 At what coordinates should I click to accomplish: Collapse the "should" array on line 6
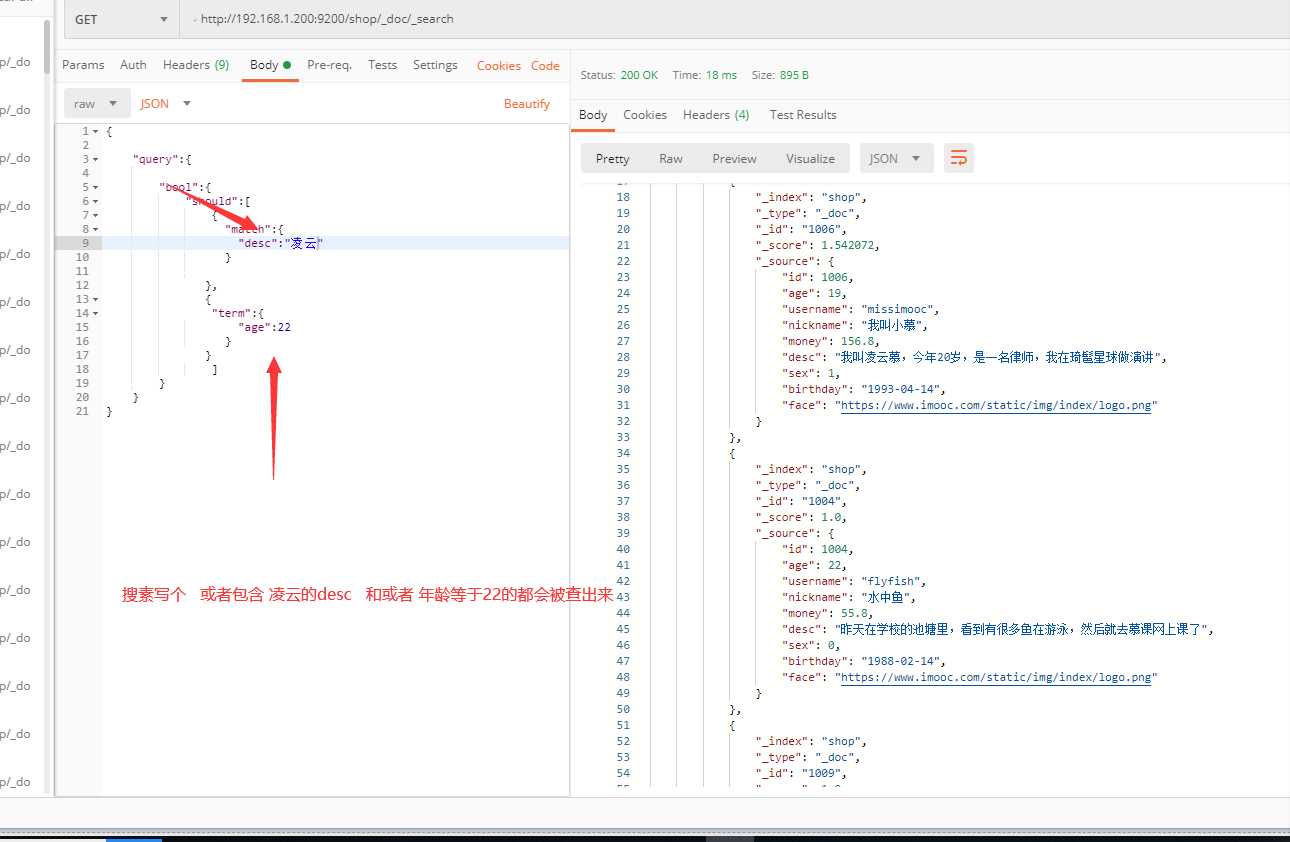96,201
